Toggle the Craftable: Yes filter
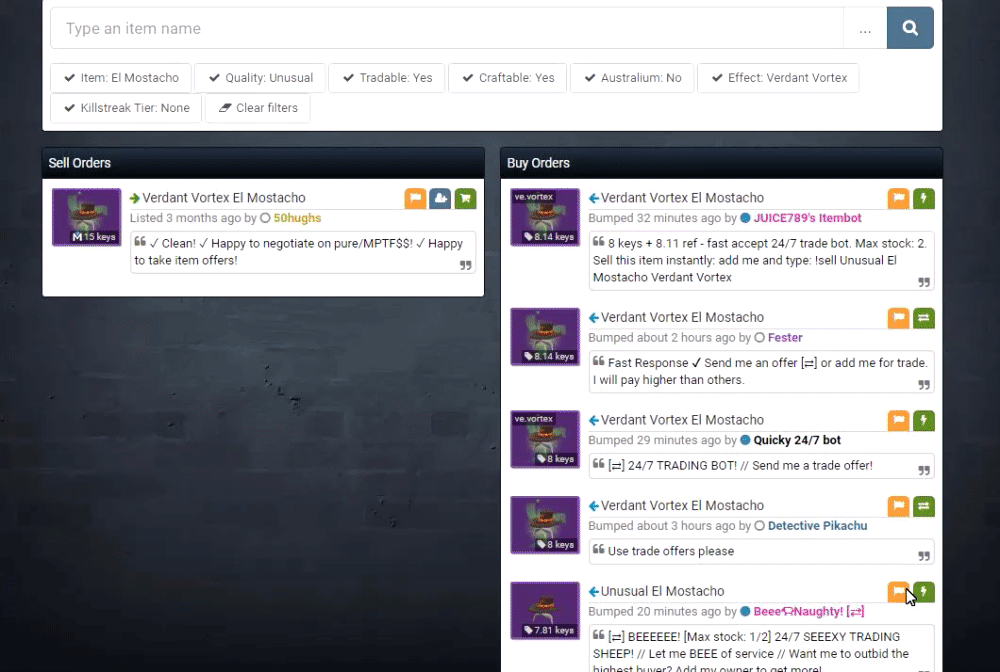The image size is (1000, 672). [508, 78]
